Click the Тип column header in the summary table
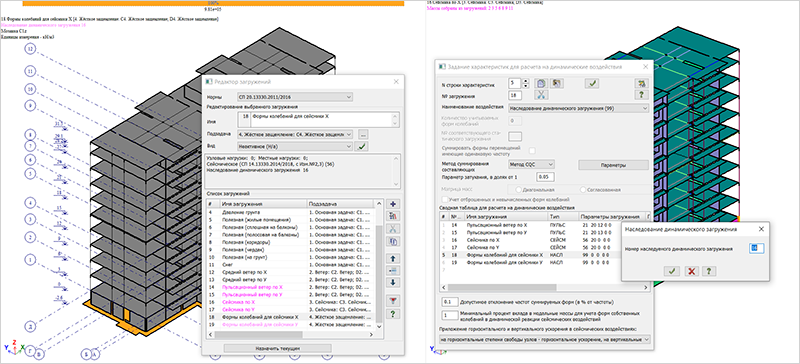 tap(562, 216)
